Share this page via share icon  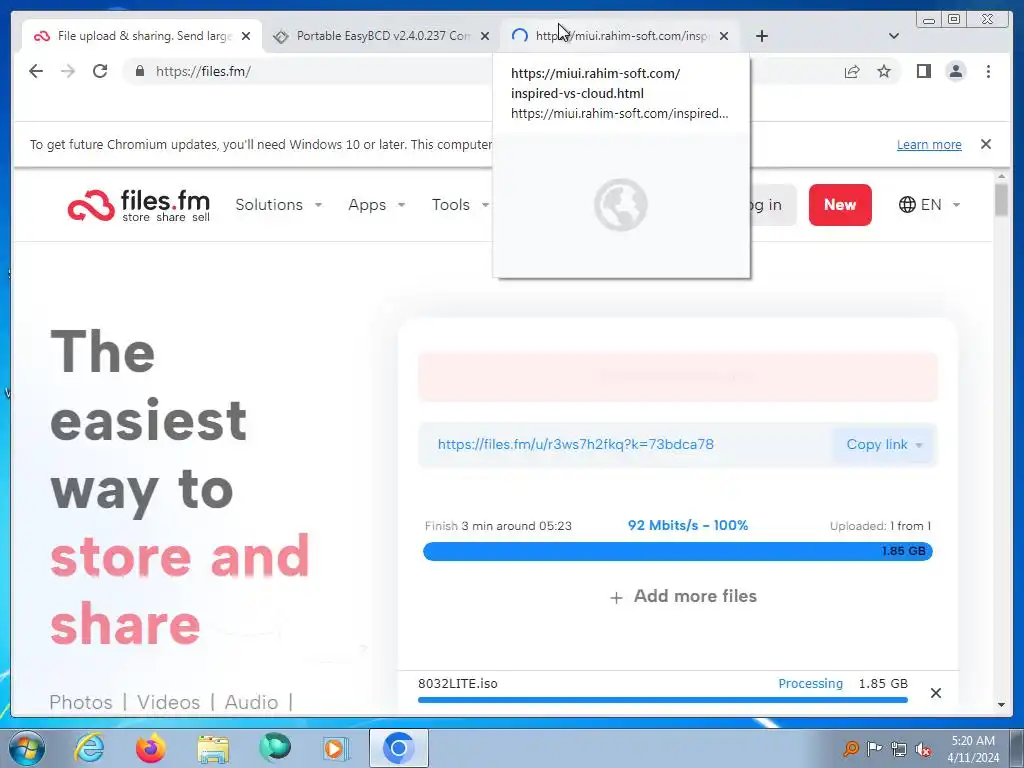[x=852, y=71]
